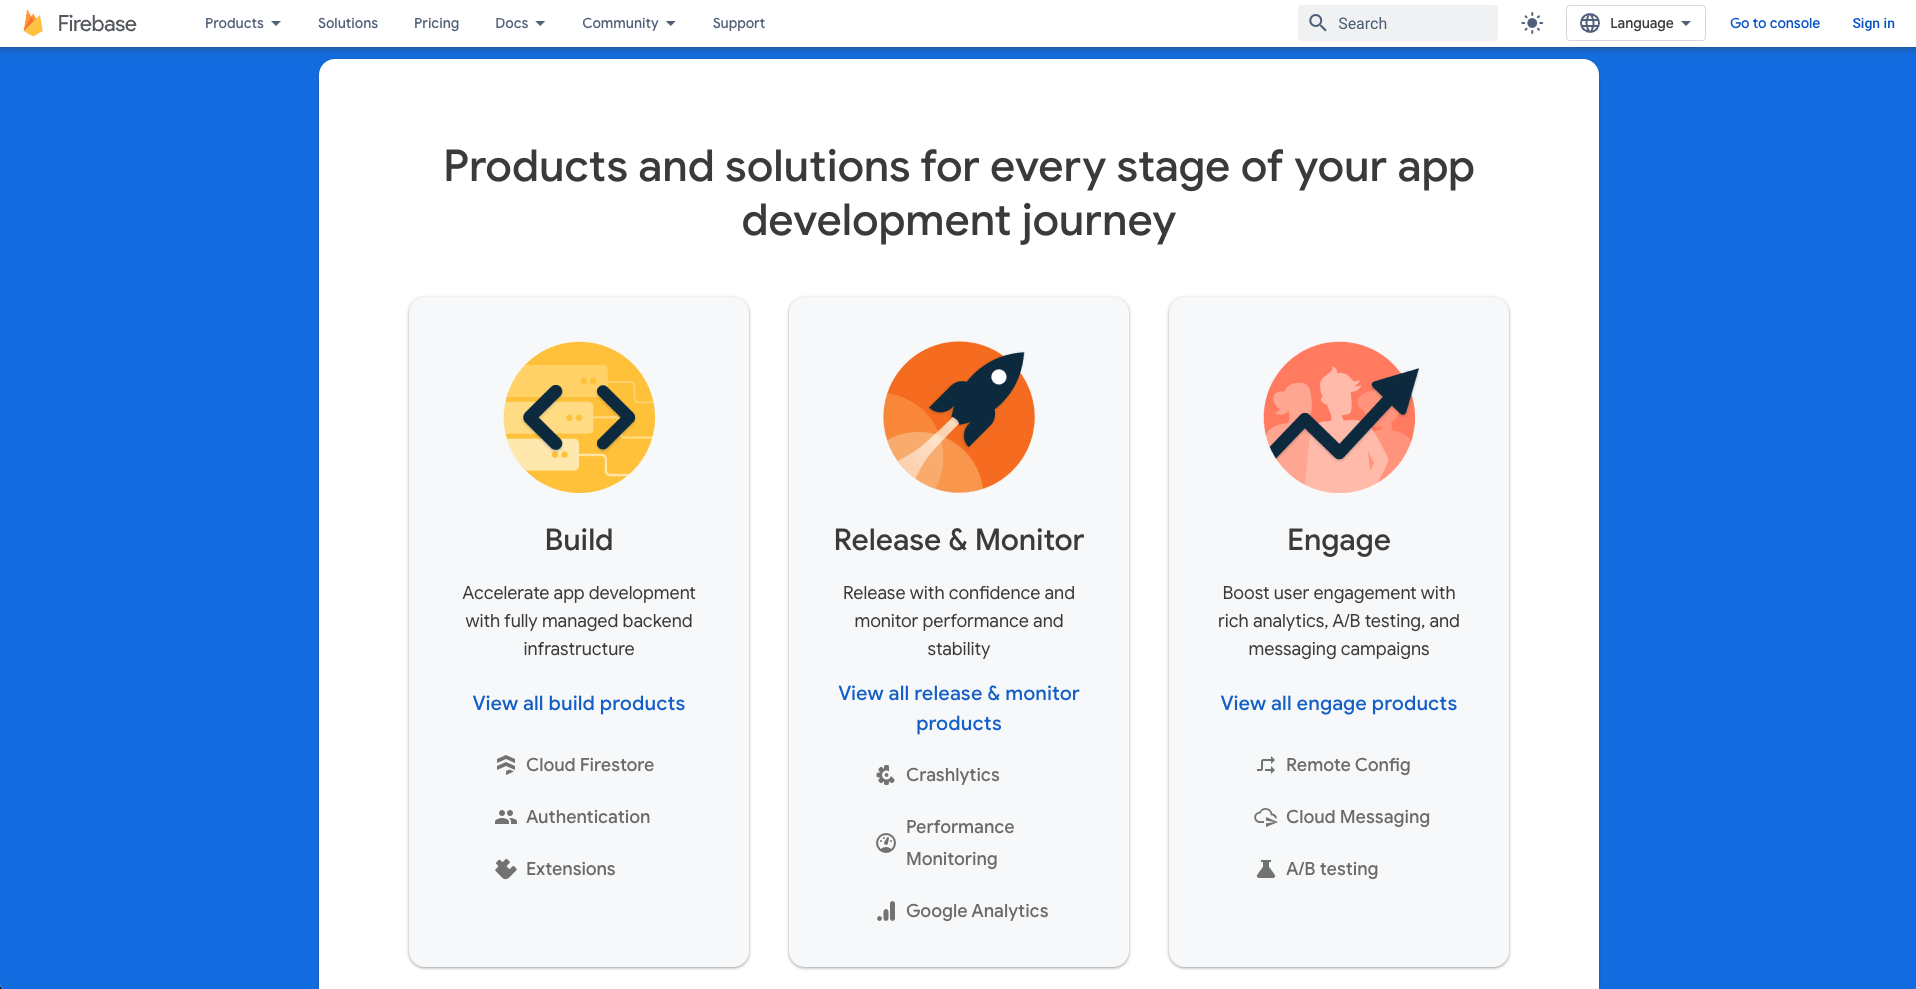Click the Engage card heading
The image size is (1916, 989).
tap(1339, 541)
